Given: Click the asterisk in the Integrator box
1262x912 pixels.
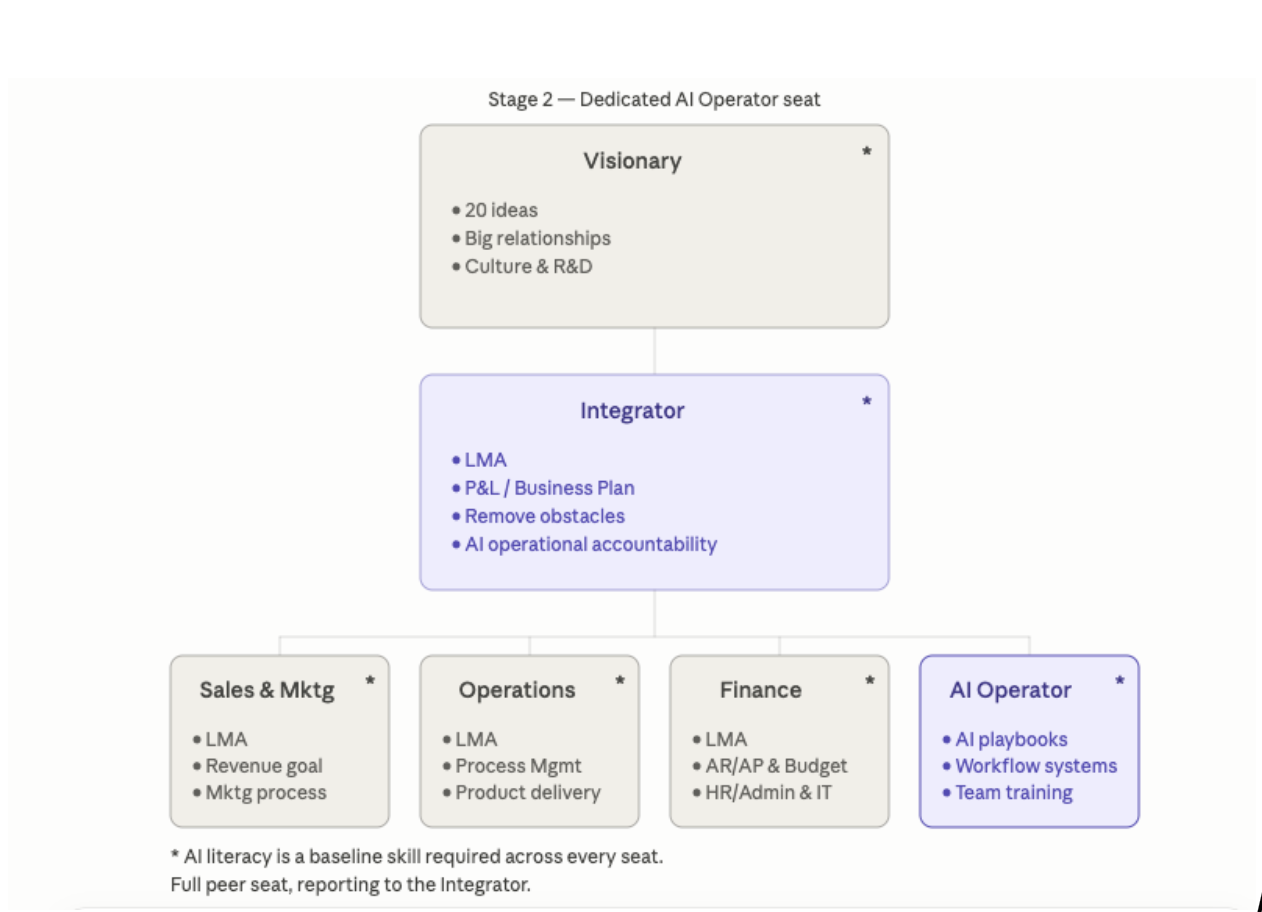Looking at the screenshot, I should (x=867, y=402).
